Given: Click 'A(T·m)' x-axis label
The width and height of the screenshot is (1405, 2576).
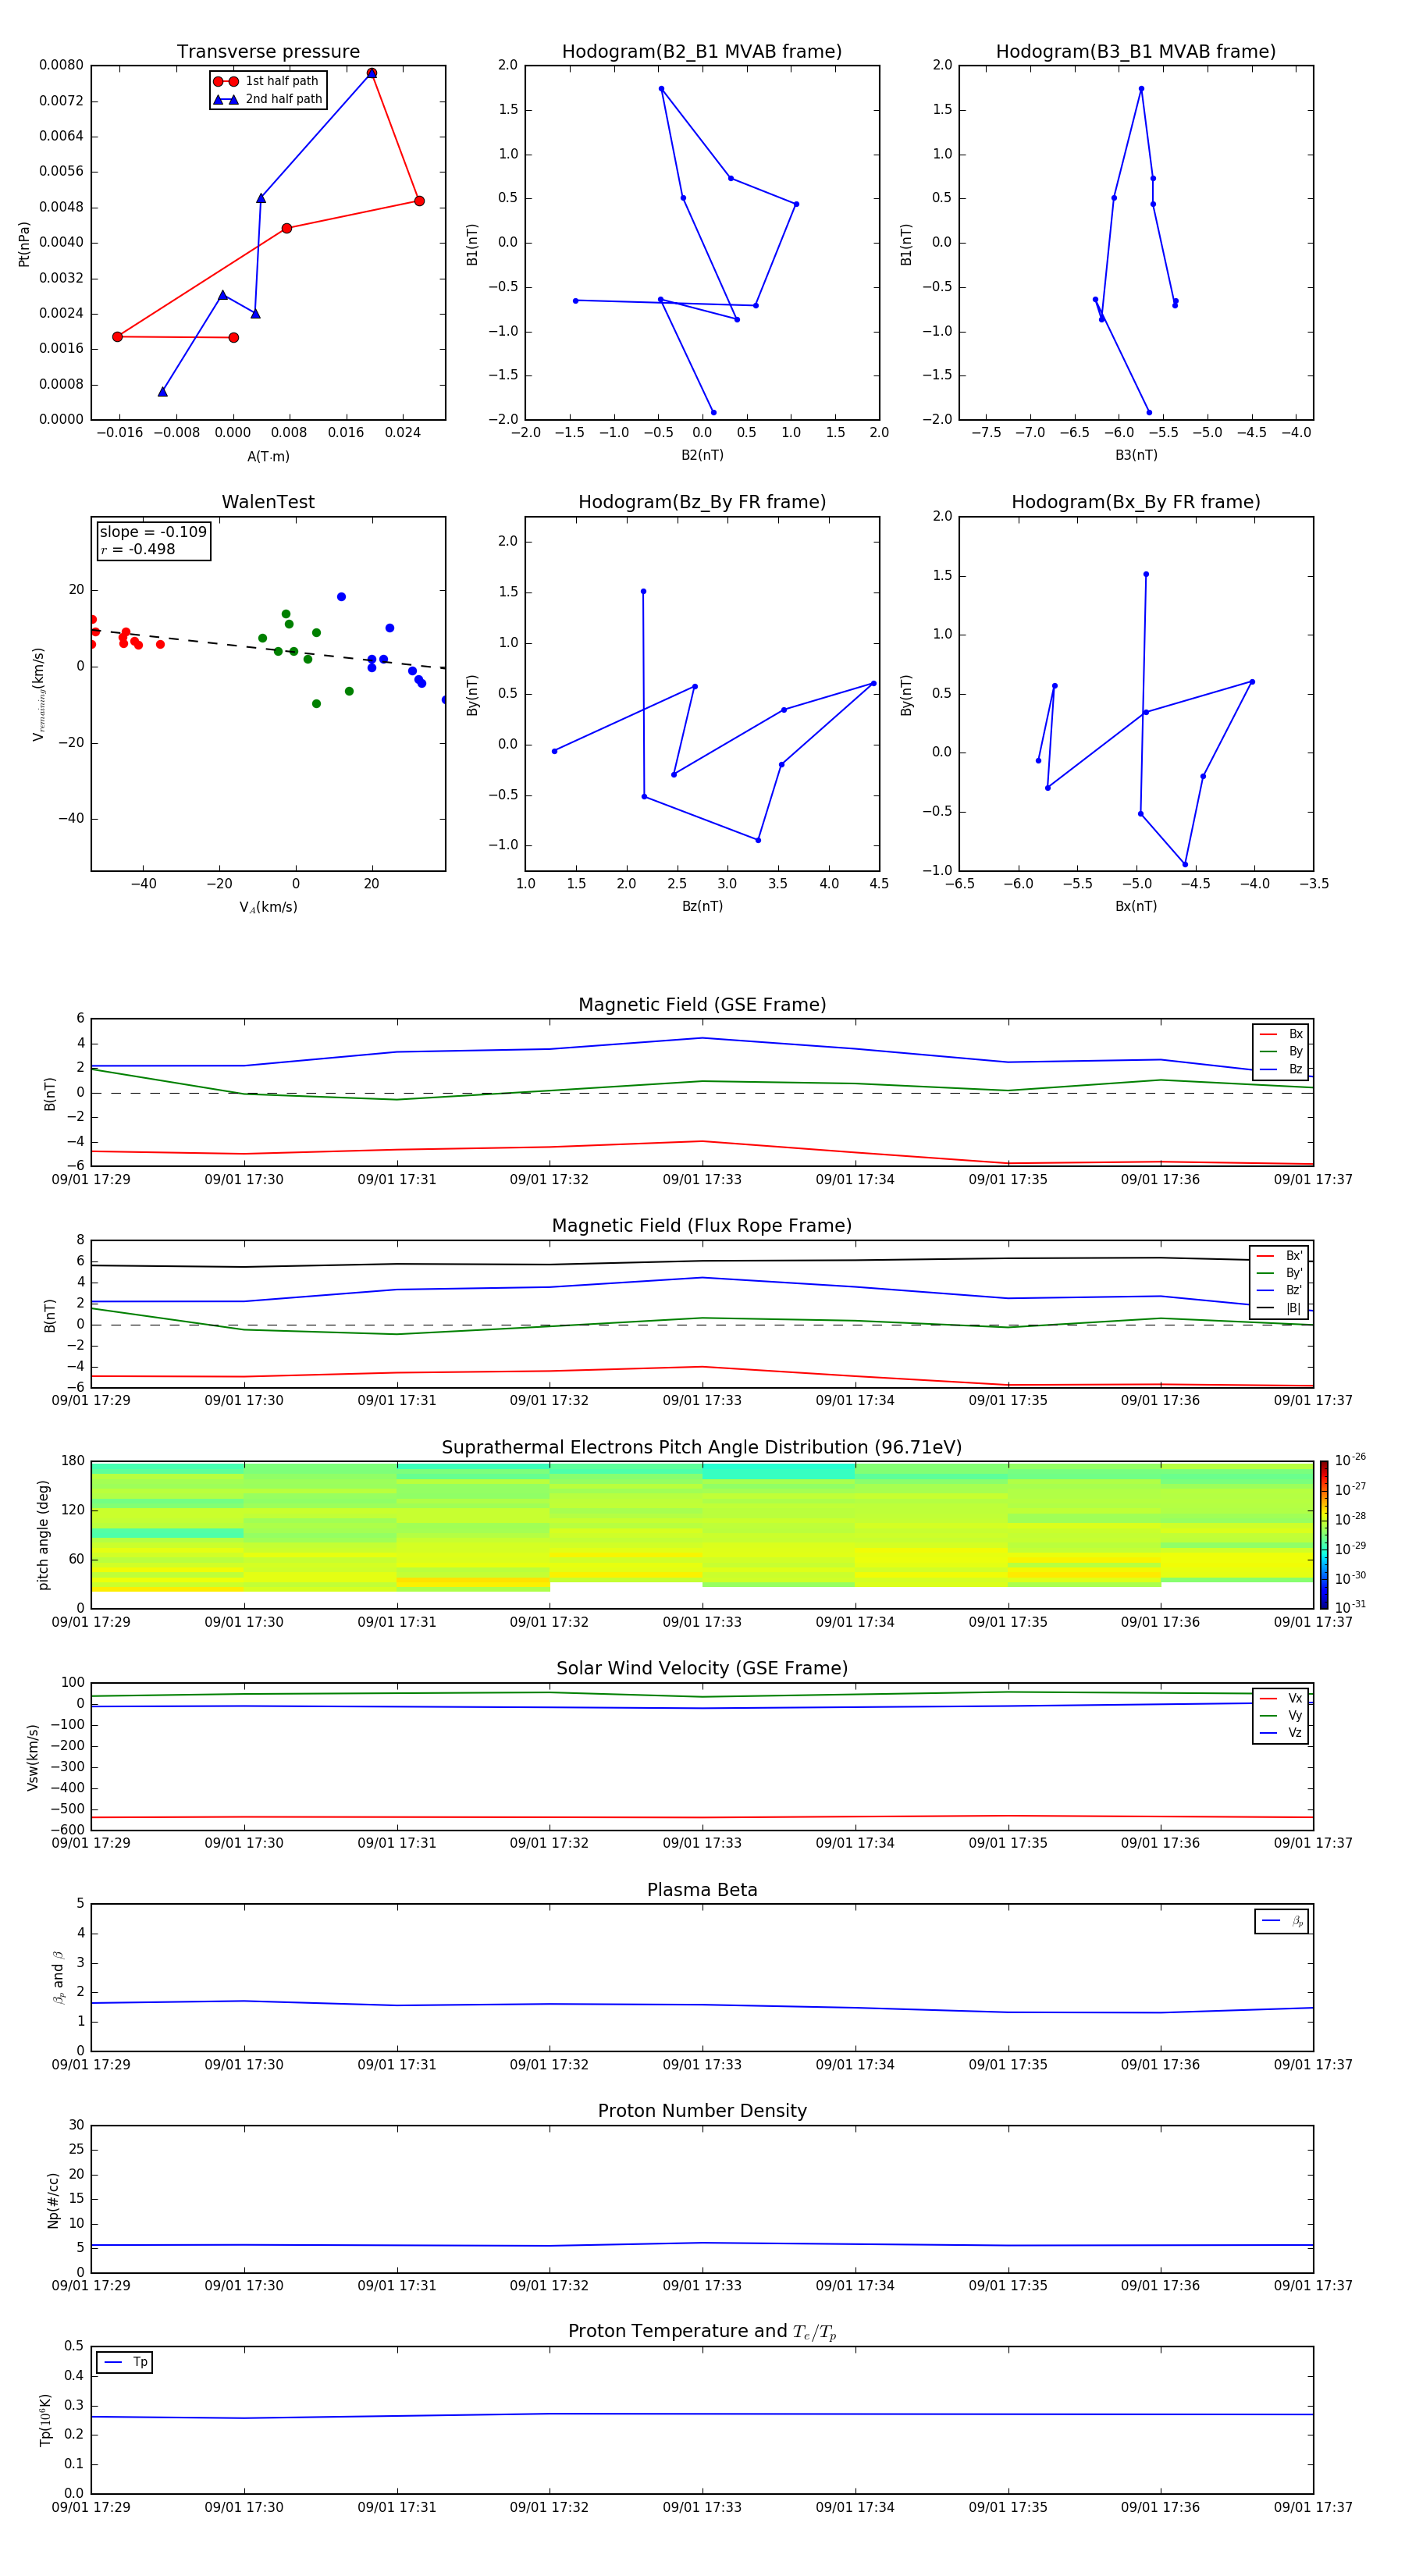Looking at the screenshot, I should (268, 456).
